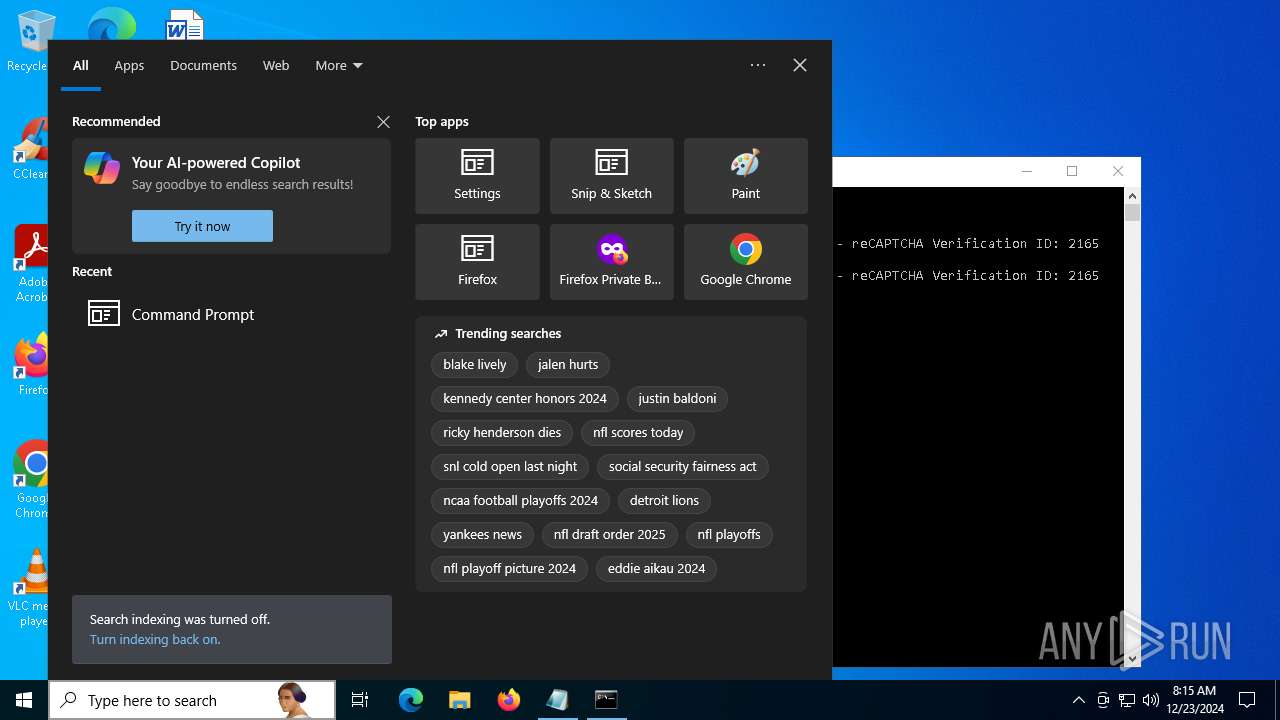This screenshot has height=720, width=1280.
Task: Click the taskbar clock and date
Action: [1194, 700]
